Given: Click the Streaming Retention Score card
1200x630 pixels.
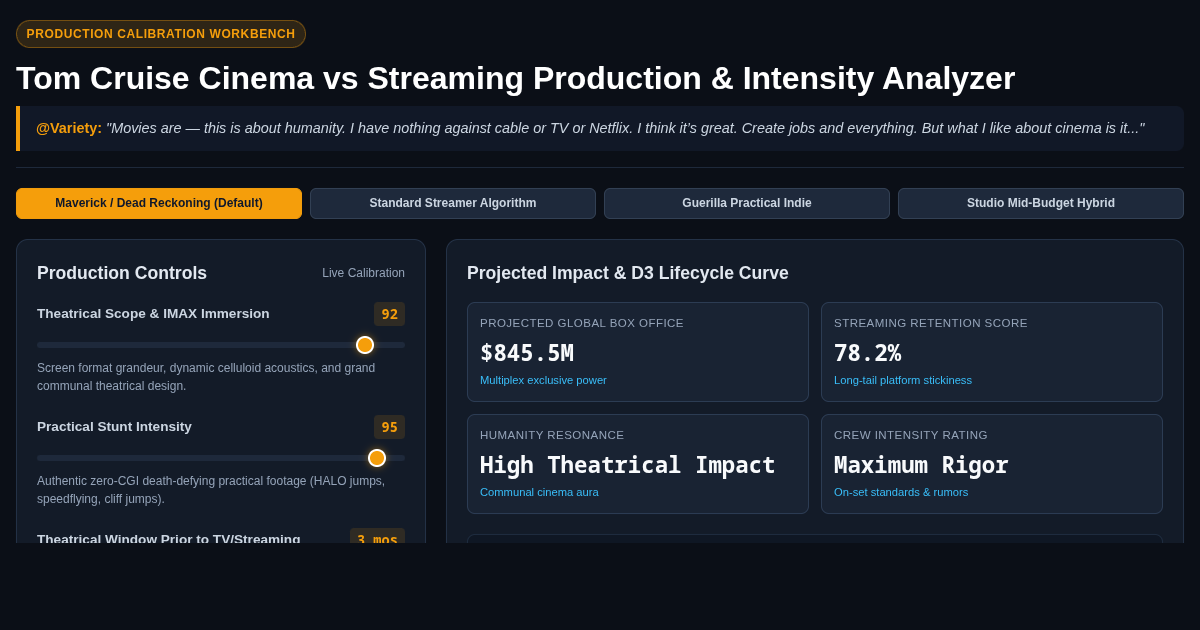Looking at the screenshot, I should 992,352.
